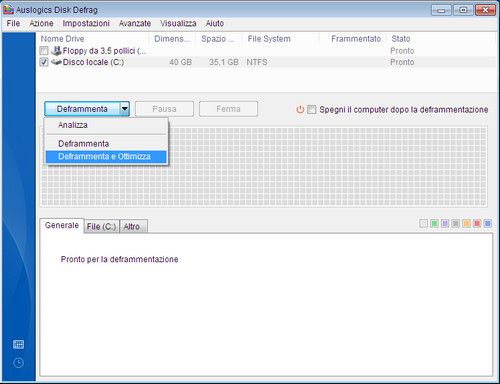The height and width of the screenshot is (384, 500).
Task: Click the cluster map grid icon in sidebar
Action: 18,344
